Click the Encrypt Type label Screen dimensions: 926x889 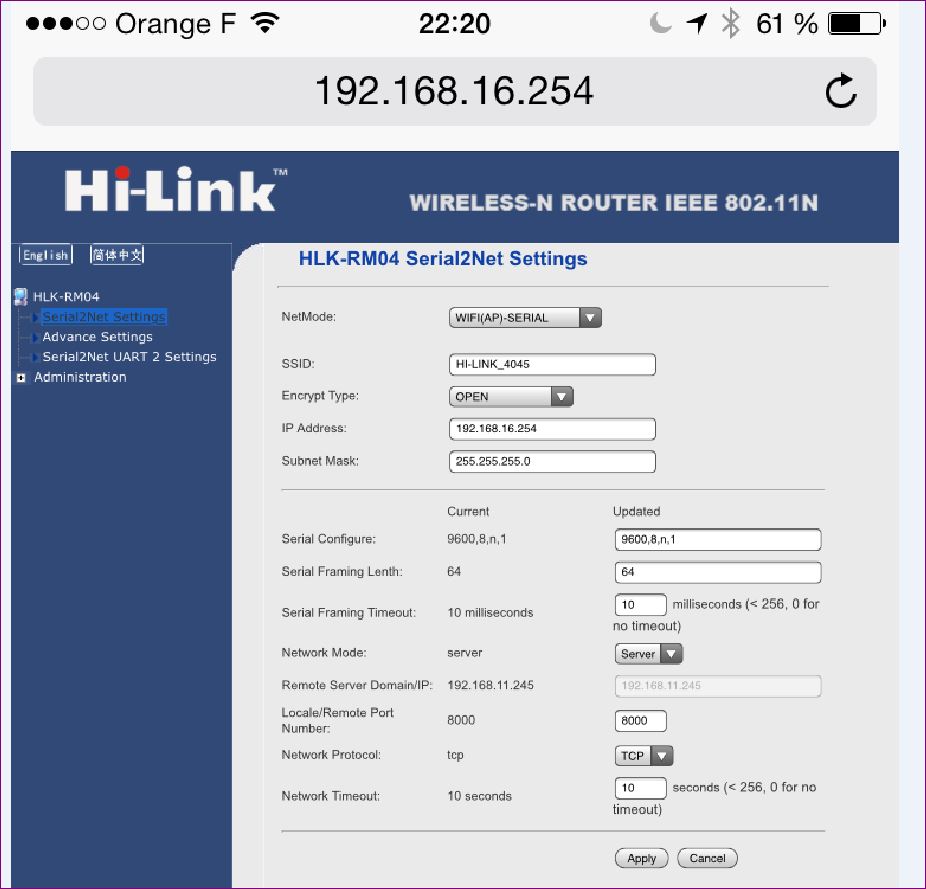click(x=320, y=396)
